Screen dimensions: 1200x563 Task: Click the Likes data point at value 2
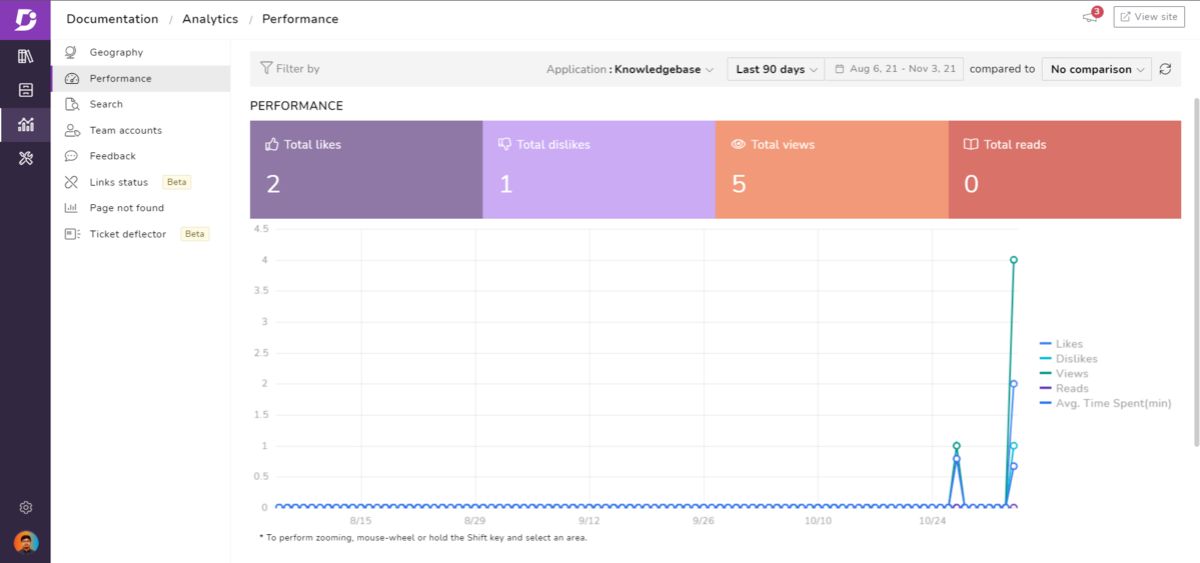(x=1013, y=384)
